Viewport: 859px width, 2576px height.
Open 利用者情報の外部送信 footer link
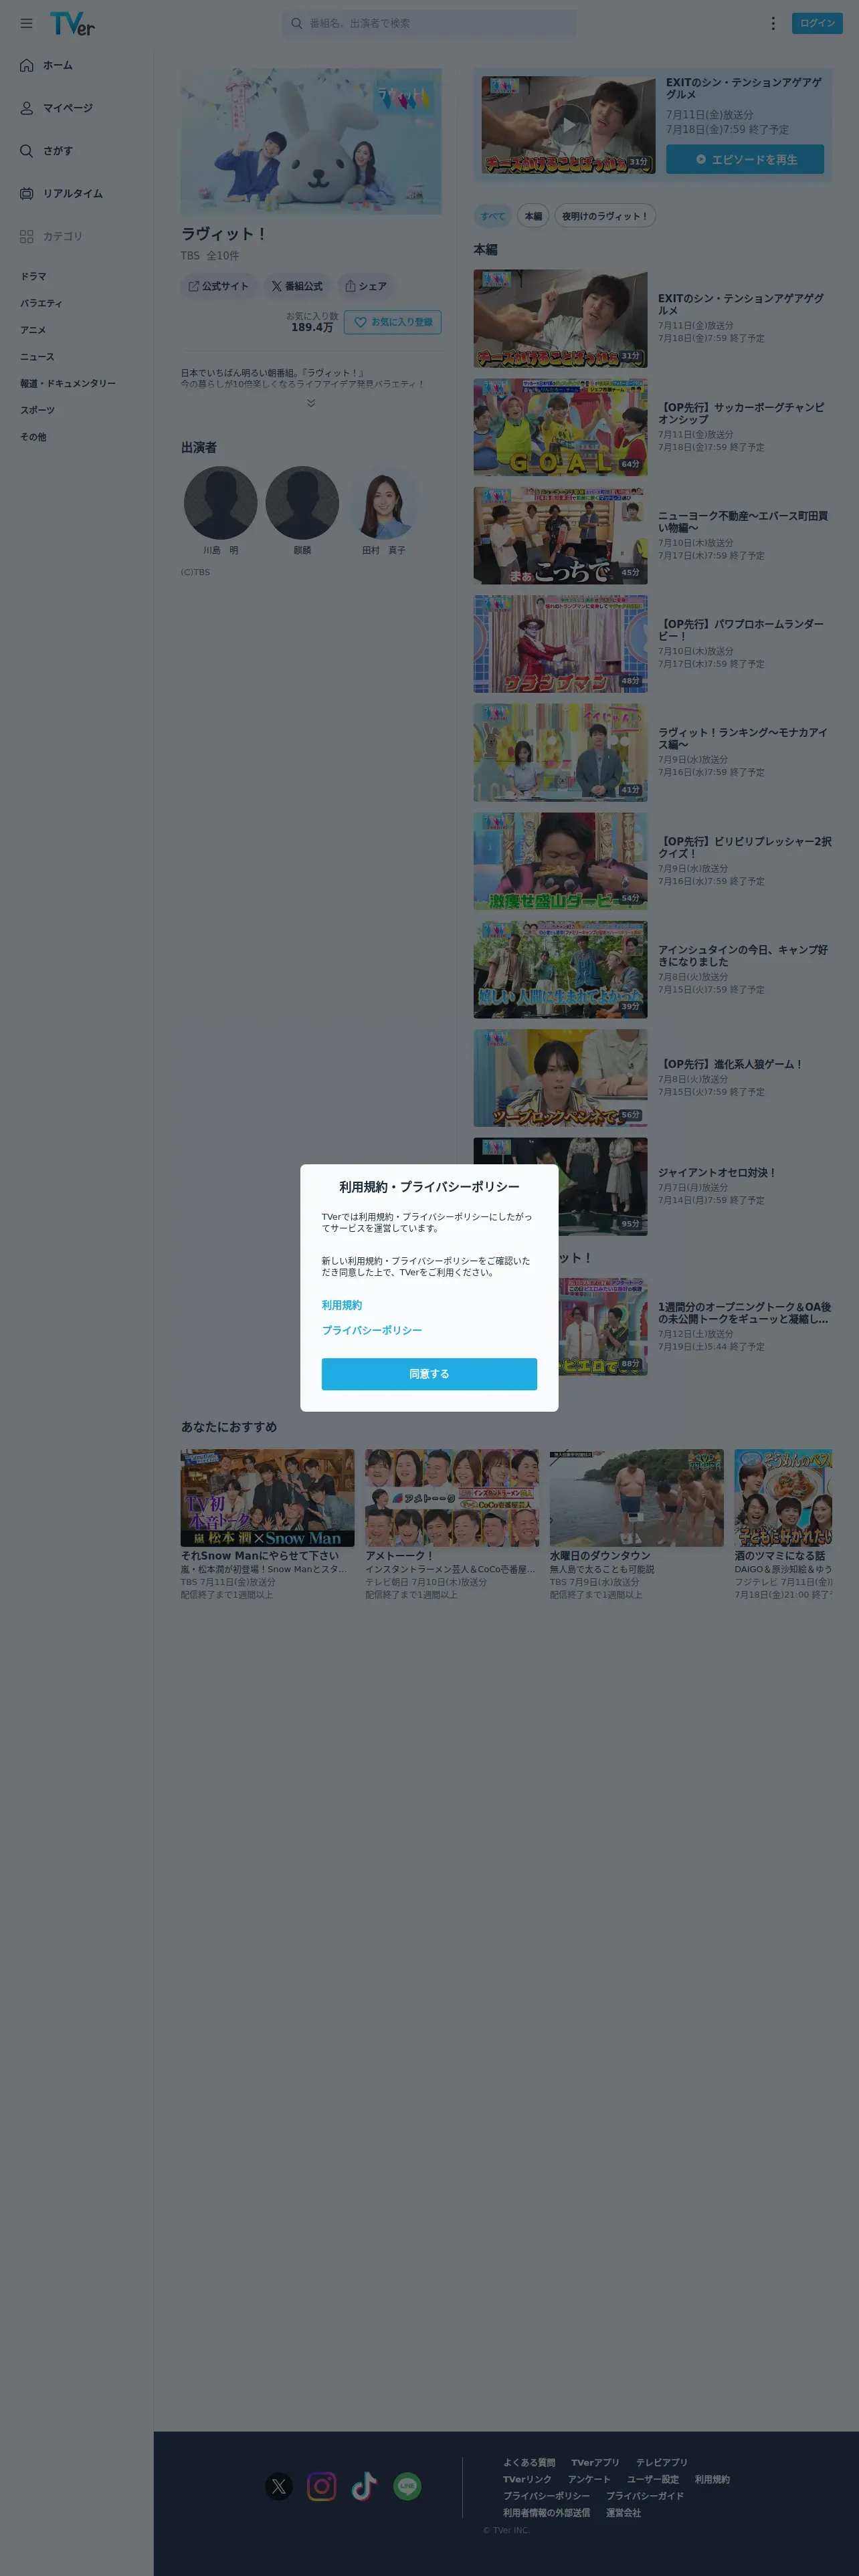tap(546, 2513)
